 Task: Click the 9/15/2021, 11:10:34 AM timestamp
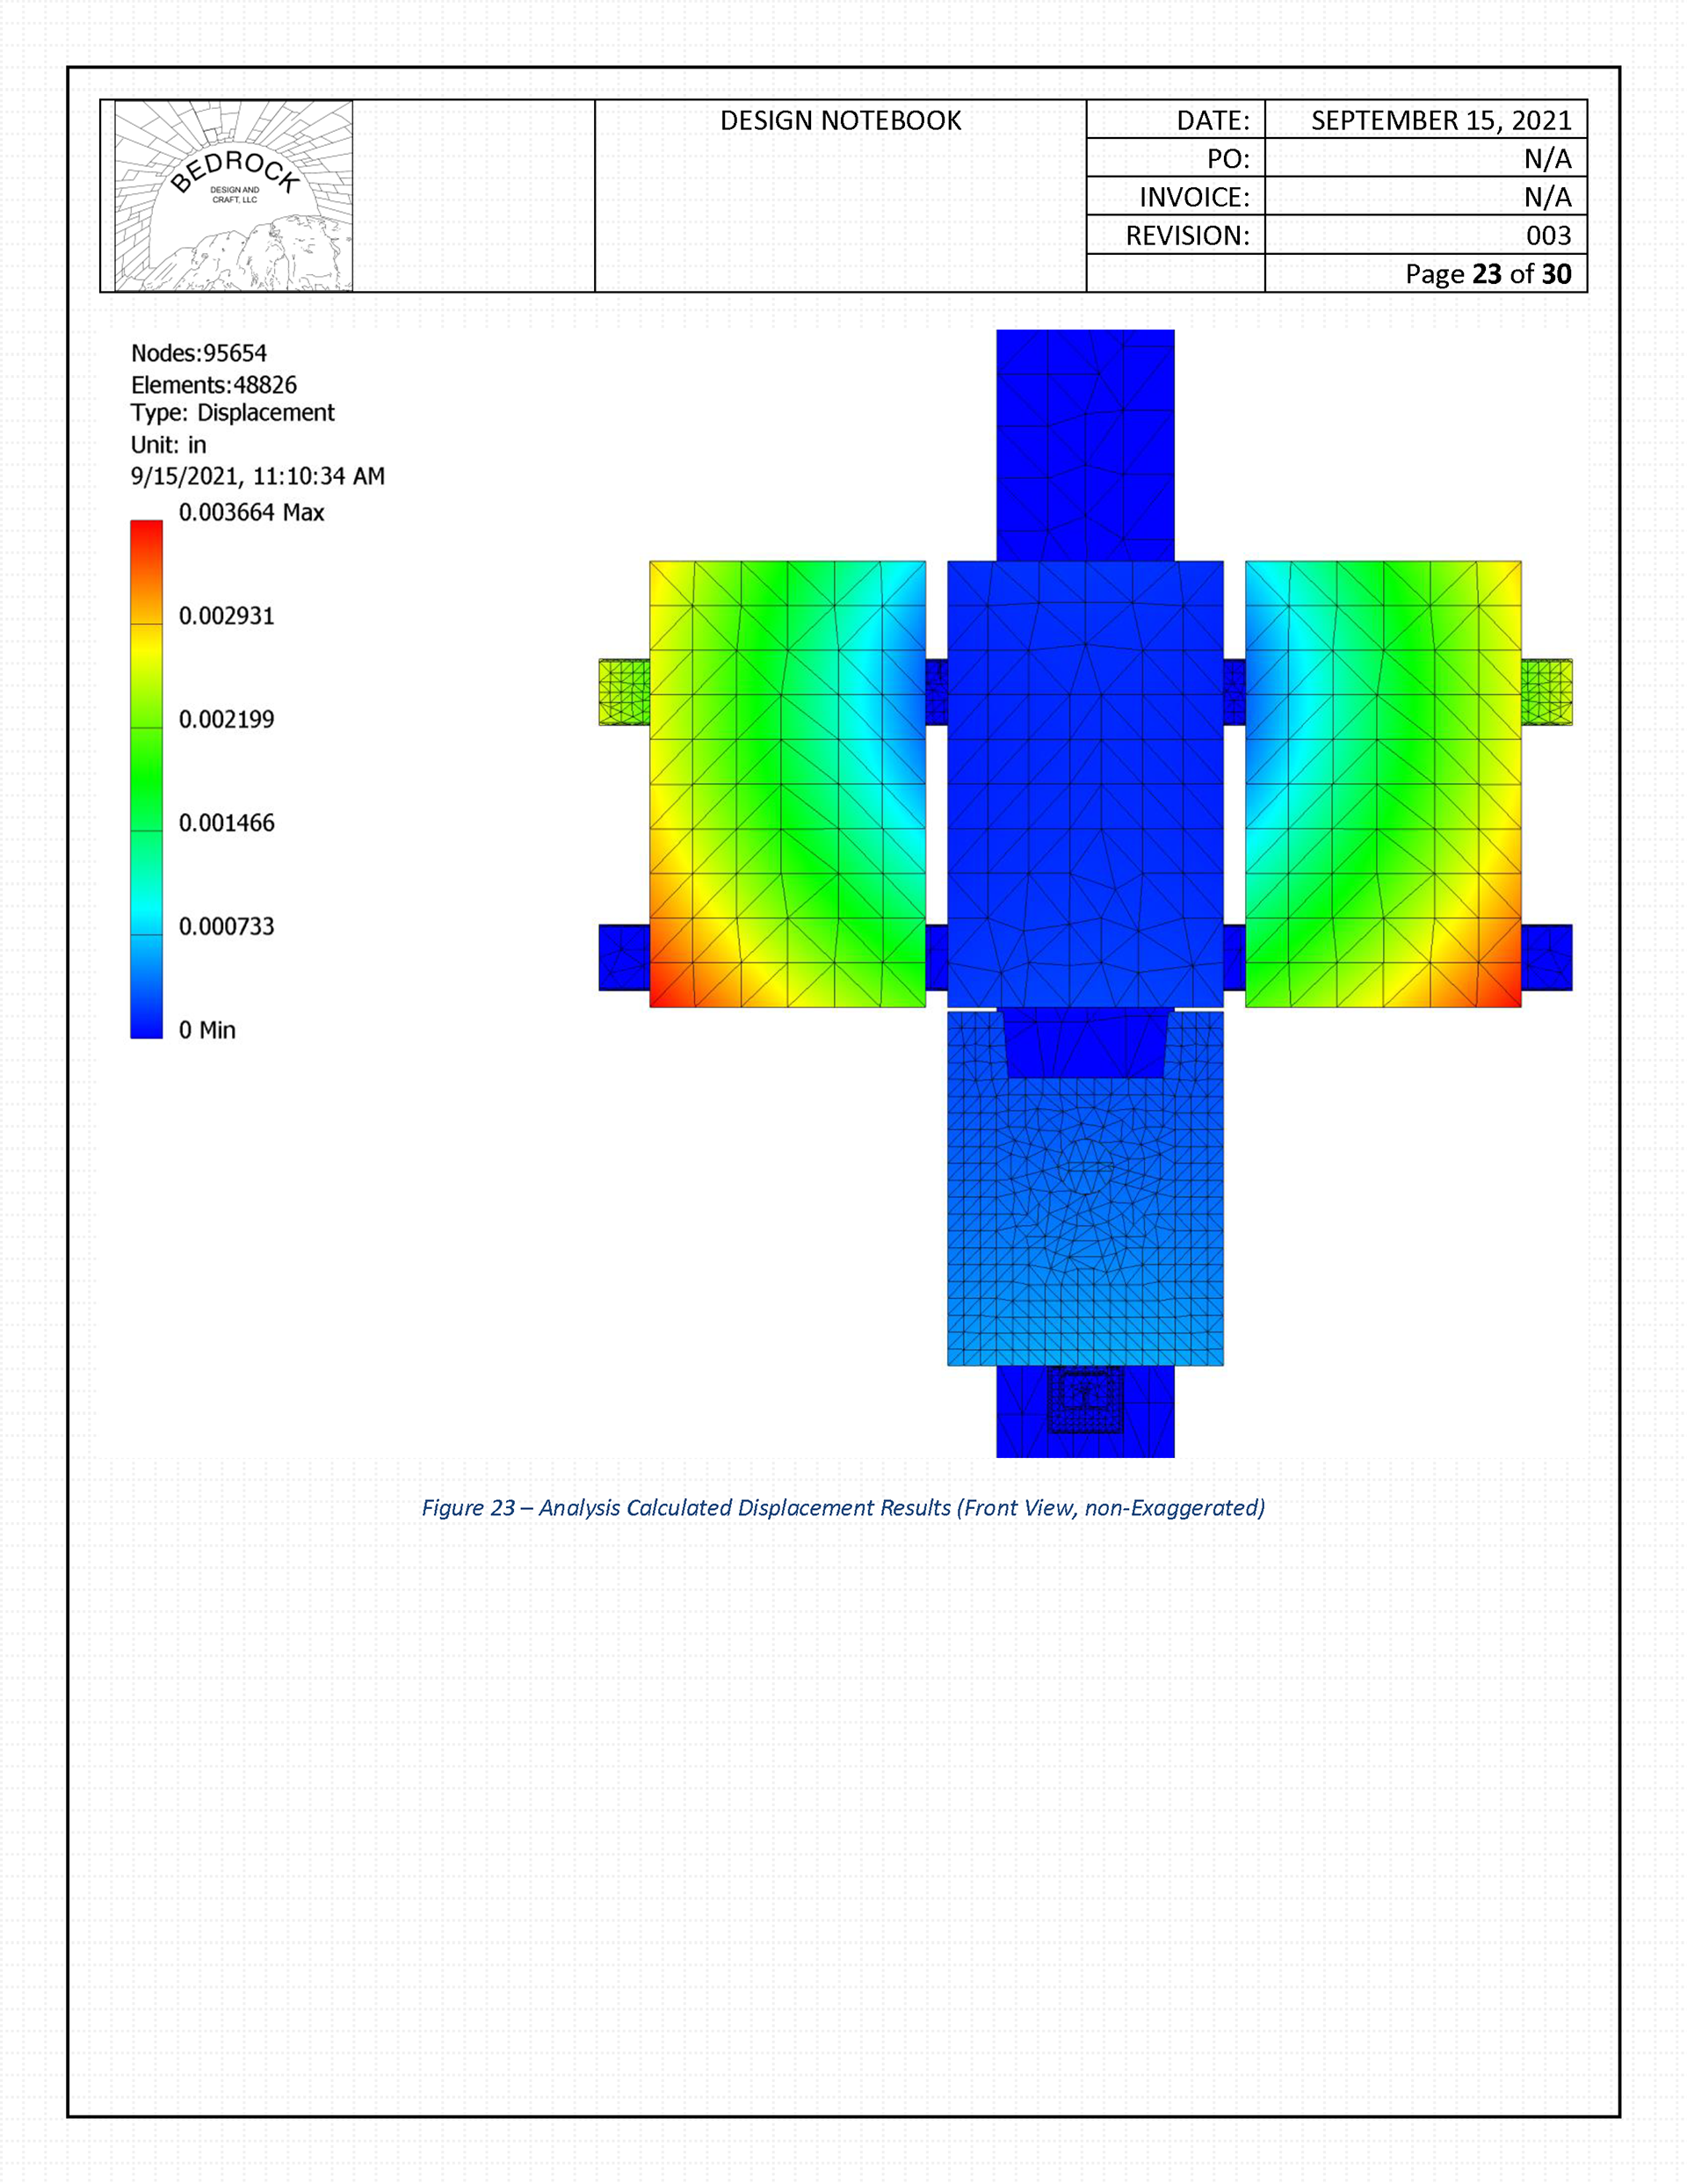click(257, 477)
